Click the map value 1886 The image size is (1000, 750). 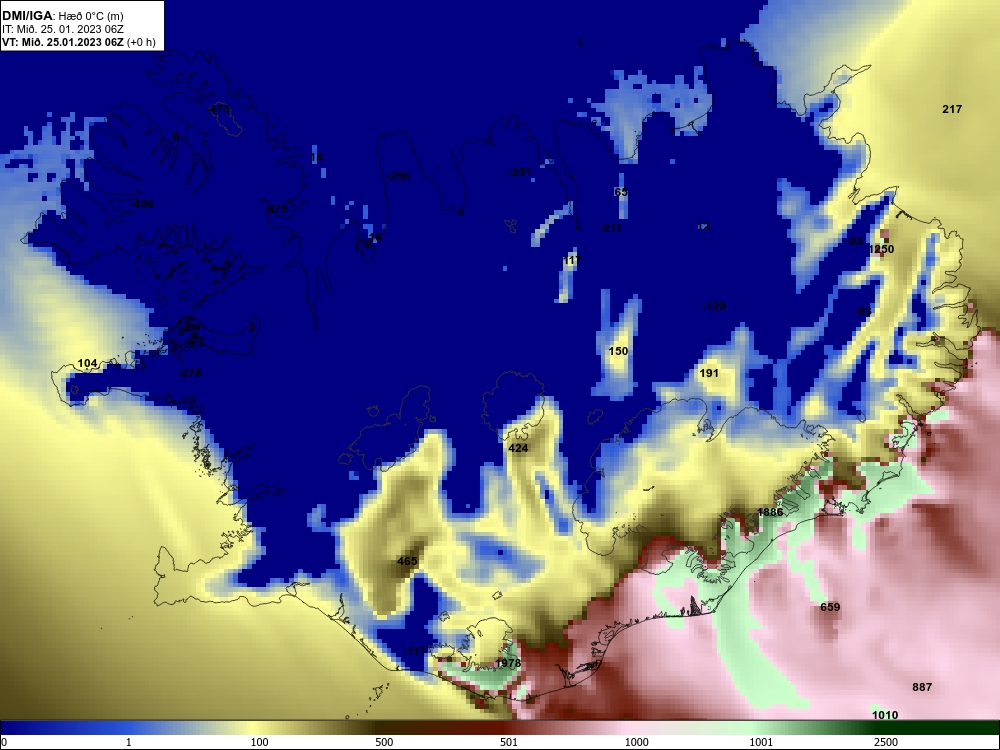point(770,512)
